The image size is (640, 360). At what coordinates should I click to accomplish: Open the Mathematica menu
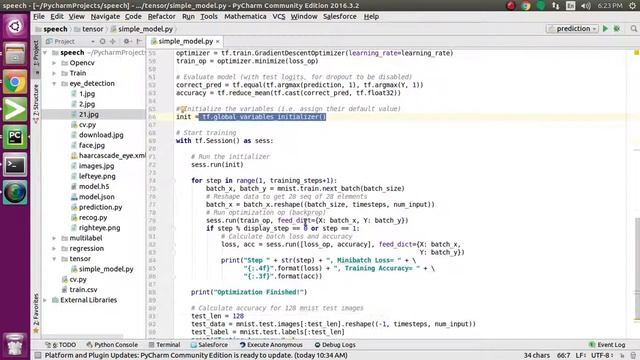click(x=245, y=16)
